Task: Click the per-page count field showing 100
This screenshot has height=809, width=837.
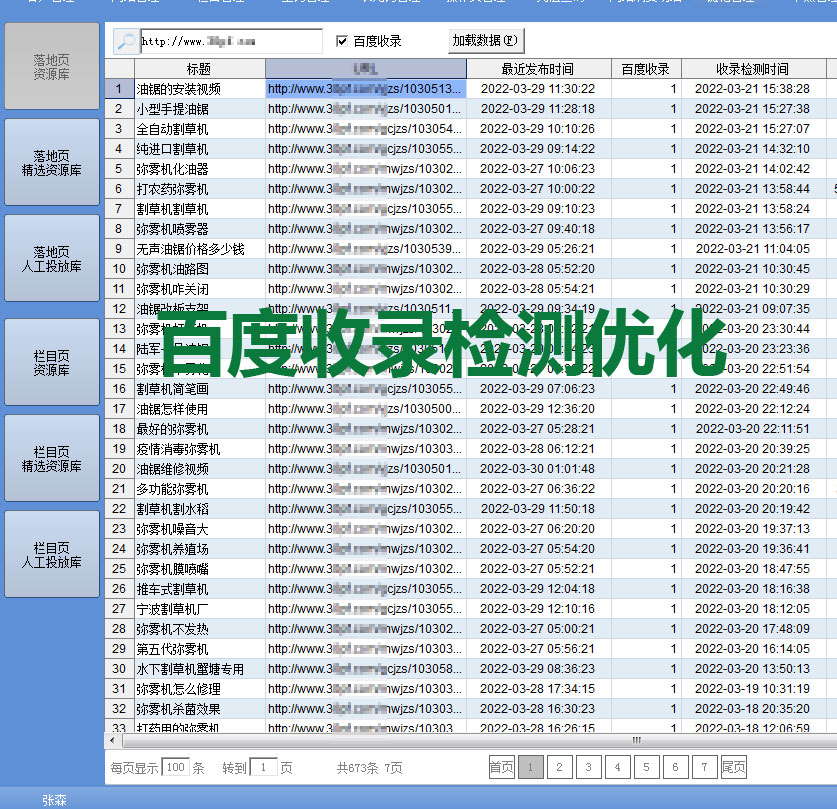Action: pyautogui.click(x=175, y=767)
